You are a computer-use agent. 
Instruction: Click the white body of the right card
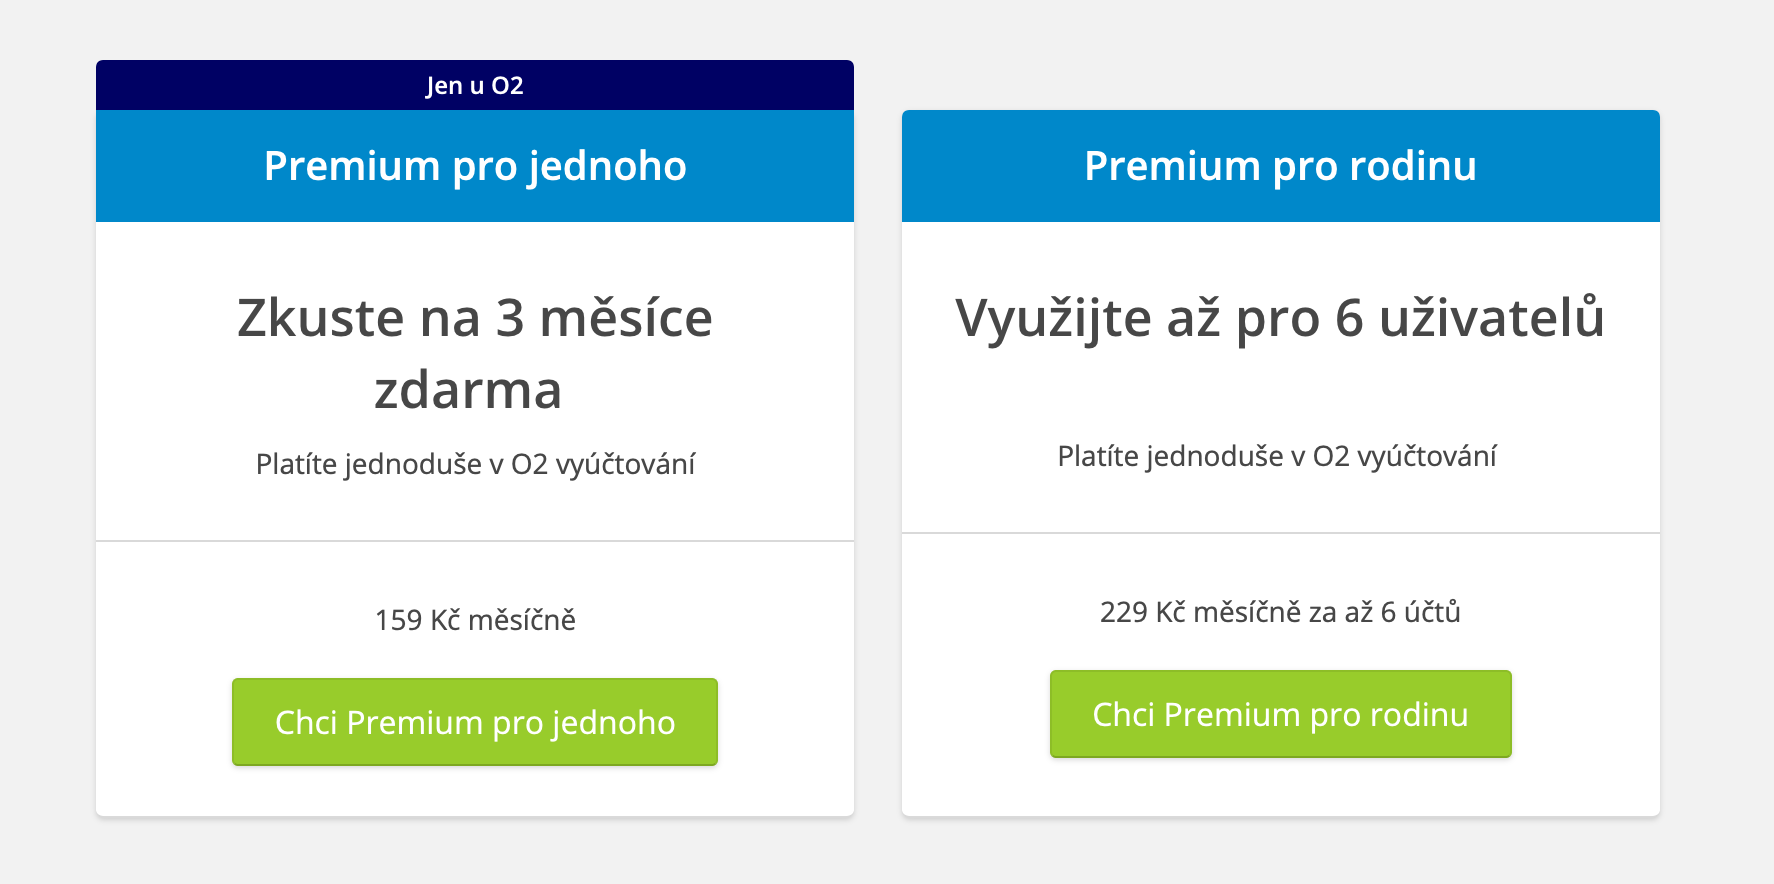[1280, 500]
